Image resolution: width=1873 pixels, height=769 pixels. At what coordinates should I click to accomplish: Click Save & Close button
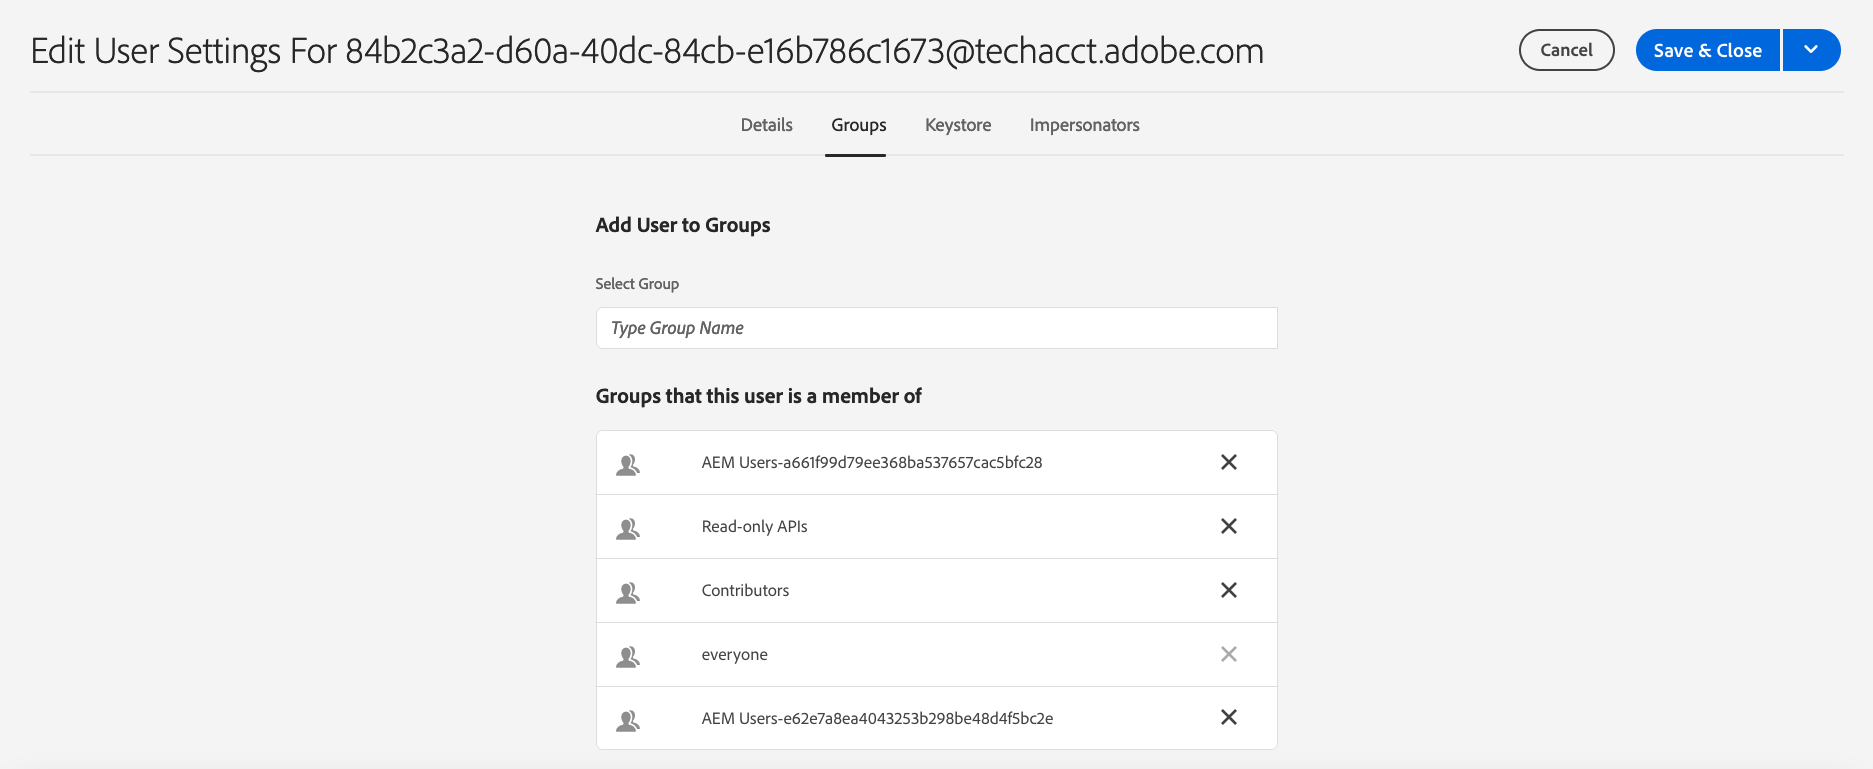tap(1707, 50)
